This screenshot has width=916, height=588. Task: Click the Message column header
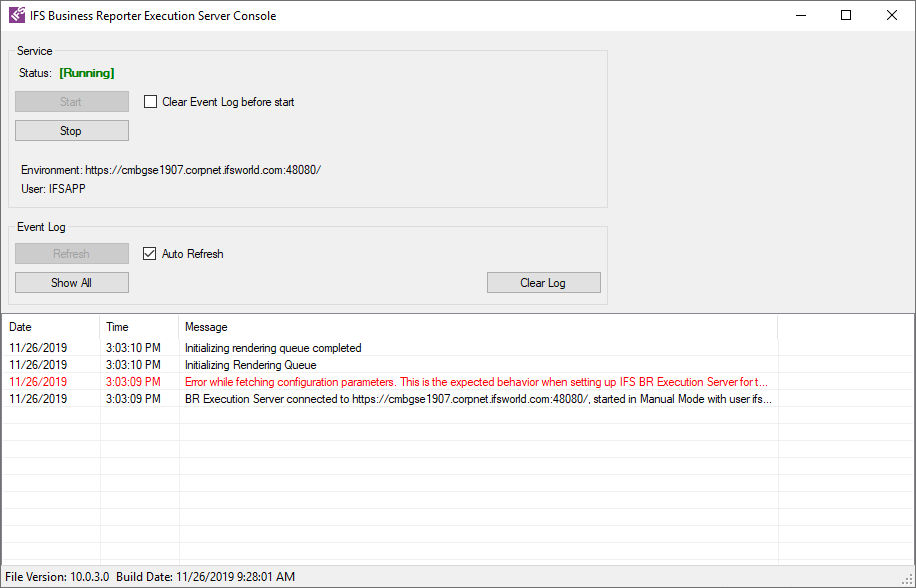pos(478,327)
